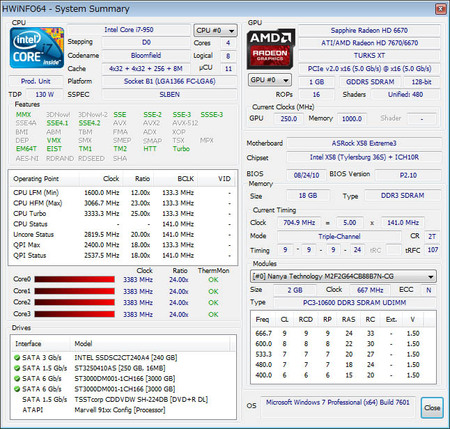Image resolution: width=450 pixels, height=429 pixels.
Task: Click the Microsoft Windows 7 Professional OS field
Action: 338,407
